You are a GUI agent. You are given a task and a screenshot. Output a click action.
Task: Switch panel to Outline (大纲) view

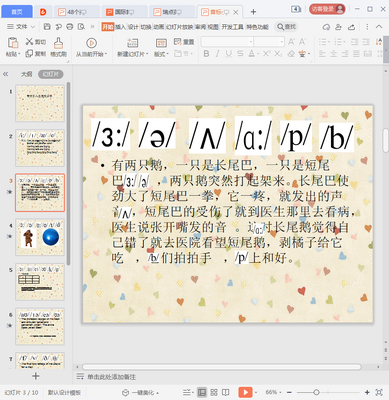click(x=27, y=74)
